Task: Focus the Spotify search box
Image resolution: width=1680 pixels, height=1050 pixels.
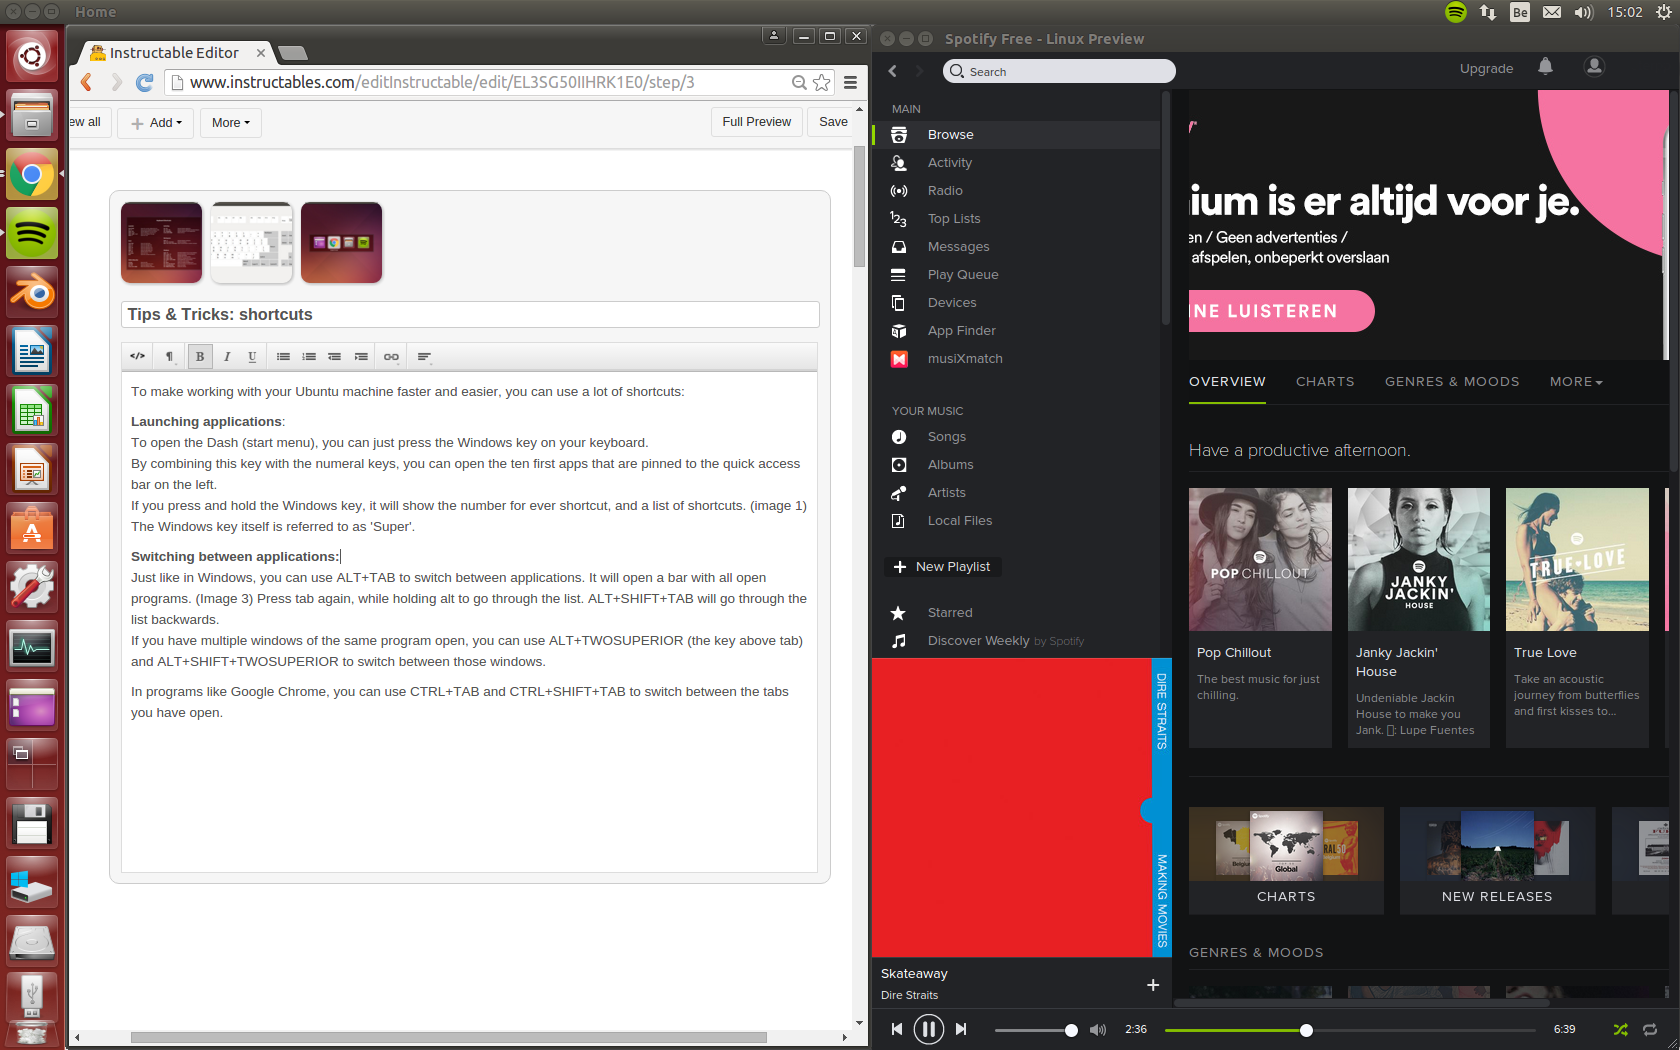Action: click(x=1059, y=71)
